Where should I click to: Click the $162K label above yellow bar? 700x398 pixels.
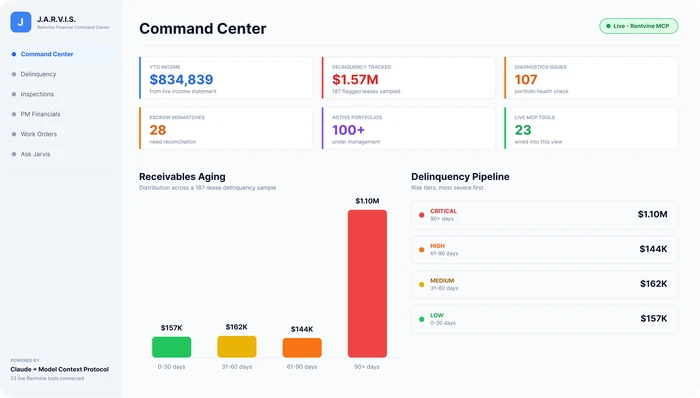(x=237, y=327)
